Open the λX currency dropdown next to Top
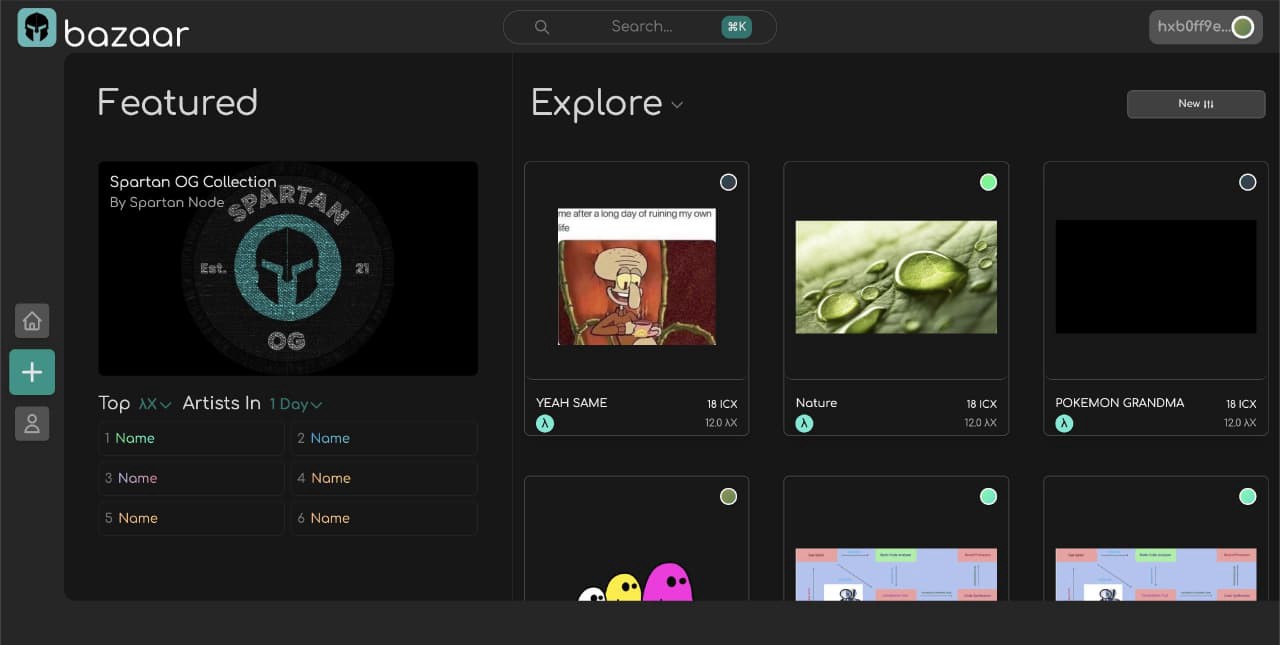The image size is (1280, 645). click(155, 404)
